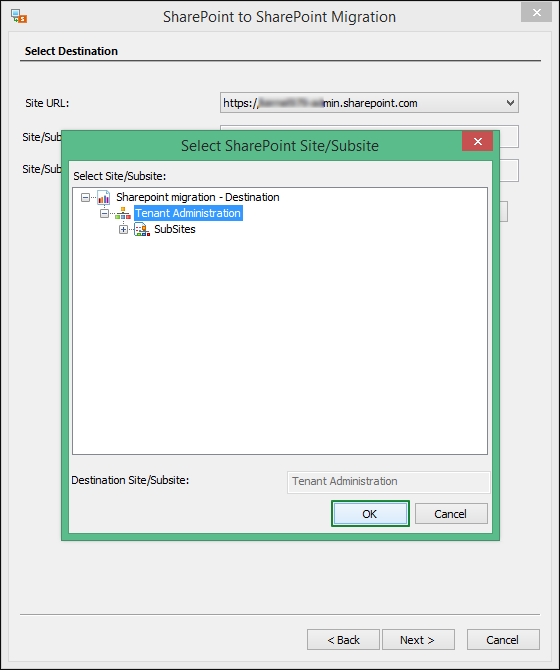Click the Tenant Administration hierarchy icon

tap(123, 213)
